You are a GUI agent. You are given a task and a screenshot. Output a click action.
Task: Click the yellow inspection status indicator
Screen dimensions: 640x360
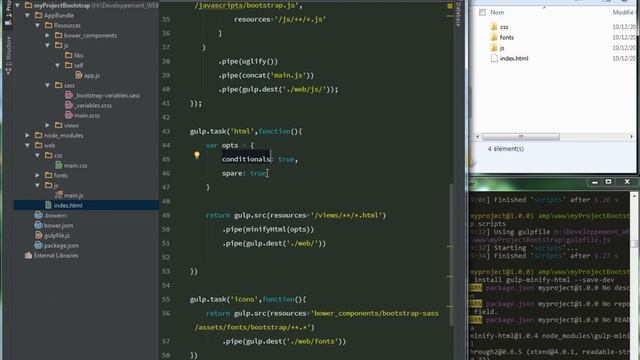[450, 6]
